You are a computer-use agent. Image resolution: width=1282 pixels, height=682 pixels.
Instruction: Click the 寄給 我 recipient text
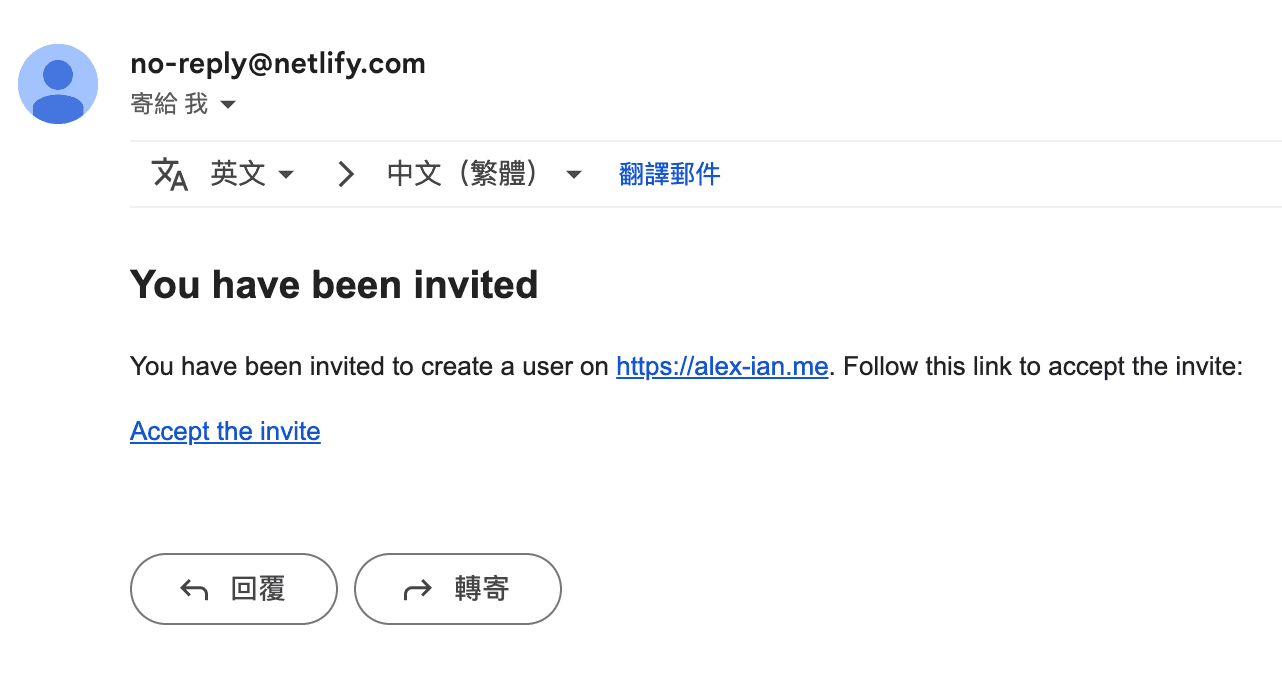click(x=169, y=104)
